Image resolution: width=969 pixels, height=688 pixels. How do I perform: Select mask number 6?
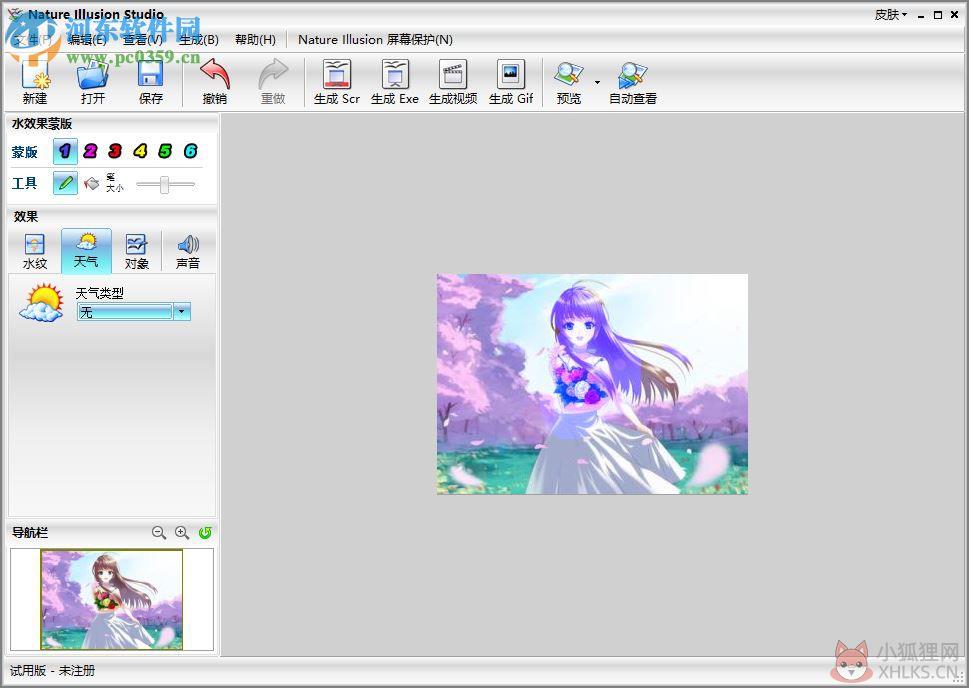click(x=190, y=151)
